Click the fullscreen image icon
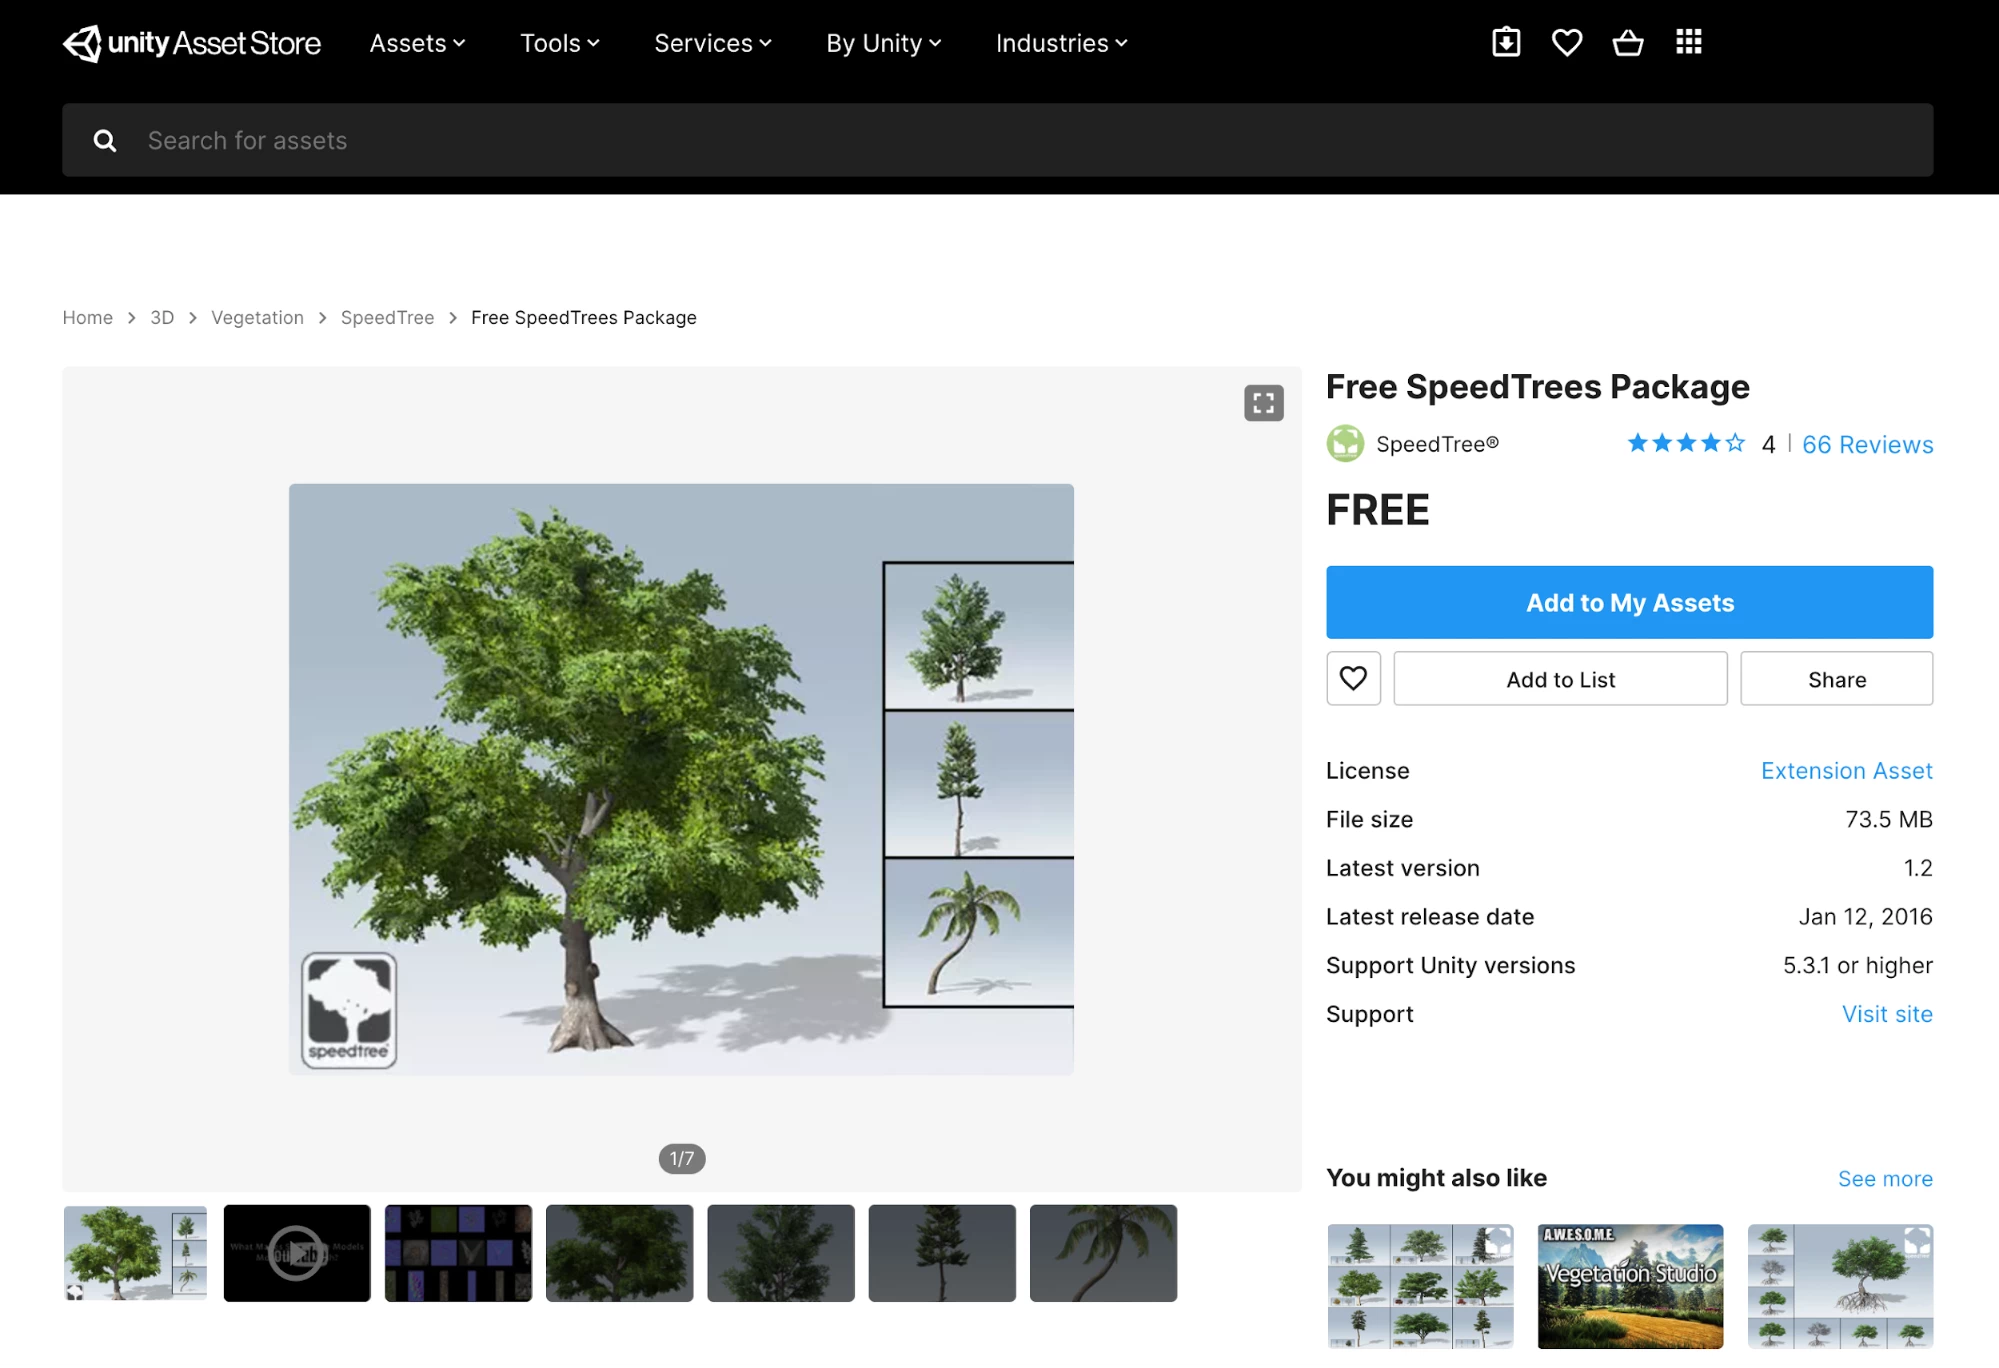This screenshot has height=1368, width=1999. [1264, 403]
